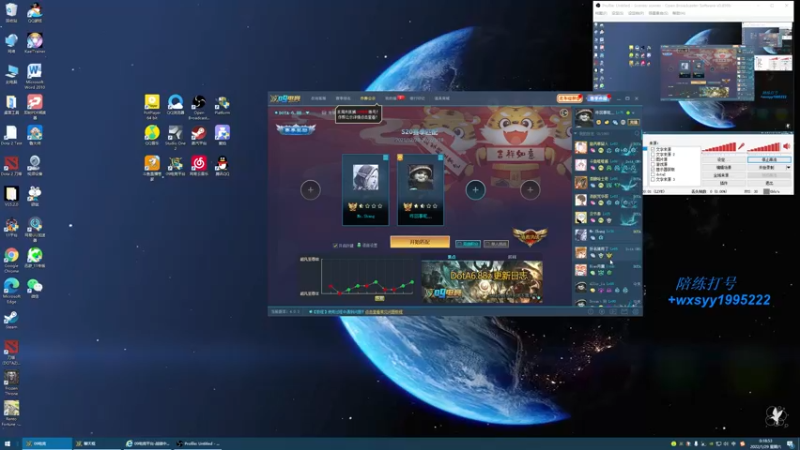The height and width of the screenshot is (450, 800).
Task: Open the This PC desktop icon
Action: pos(11,74)
